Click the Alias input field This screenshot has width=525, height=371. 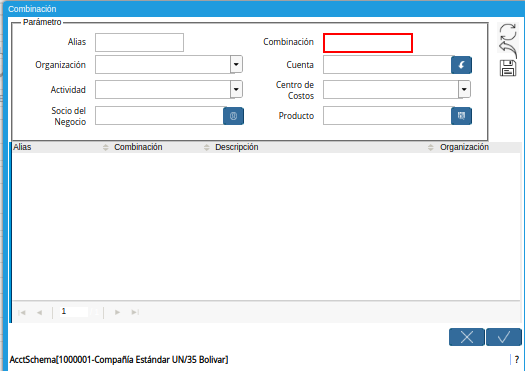139,43
